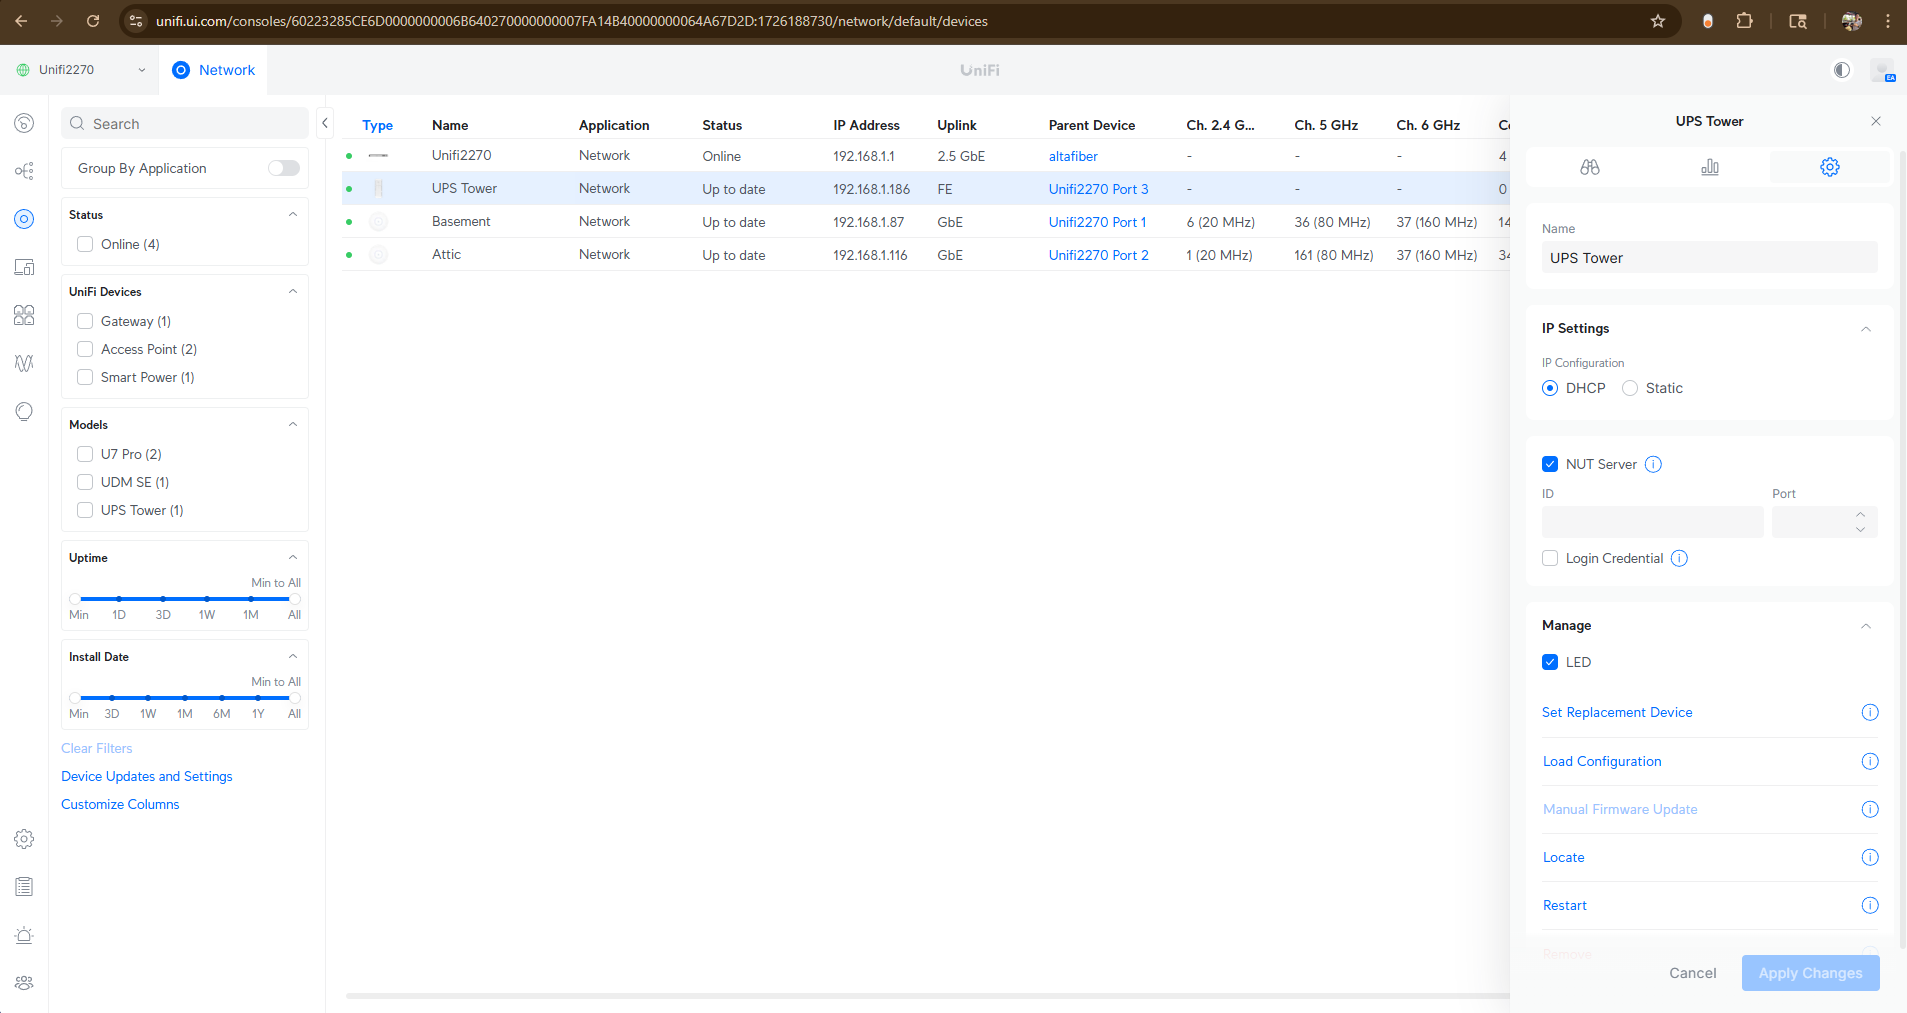The height and width of the screenshot is (1013, 1907).
Task: Select the Static IP configuration radio button
Action: coord(1630,388)
